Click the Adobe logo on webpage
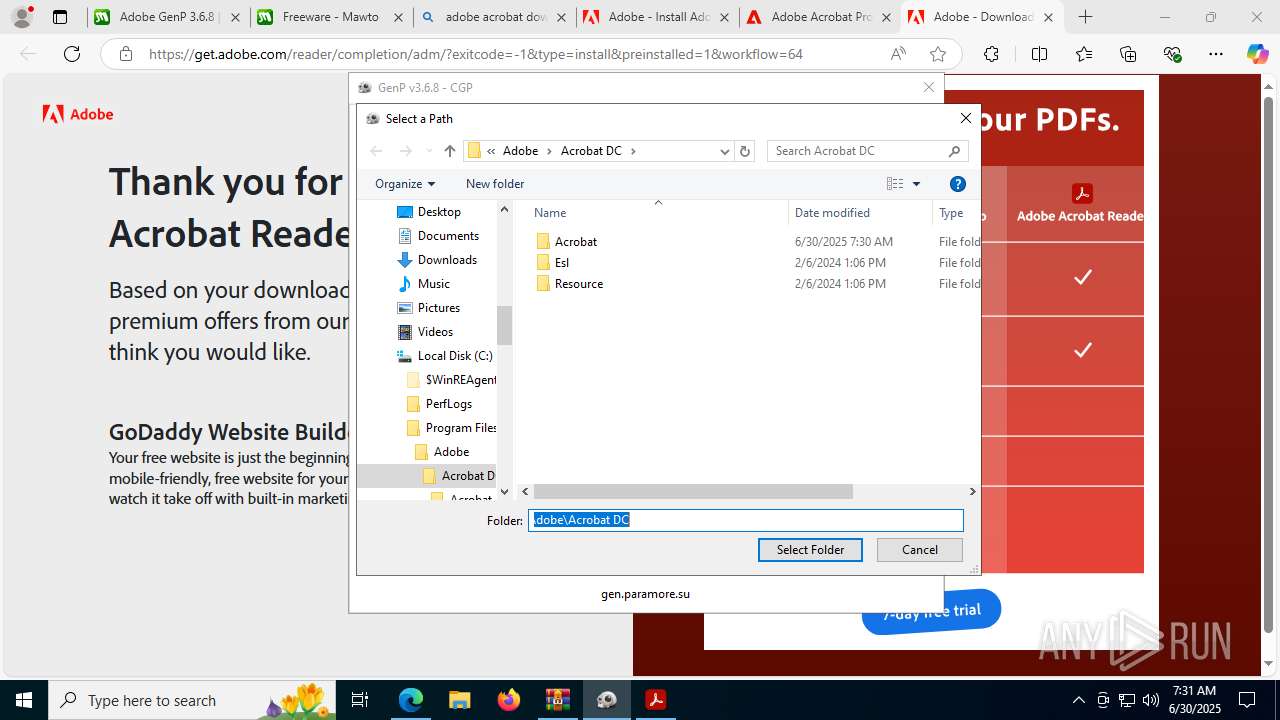Viewport: 1280px width, 720px height. (78, 114)
